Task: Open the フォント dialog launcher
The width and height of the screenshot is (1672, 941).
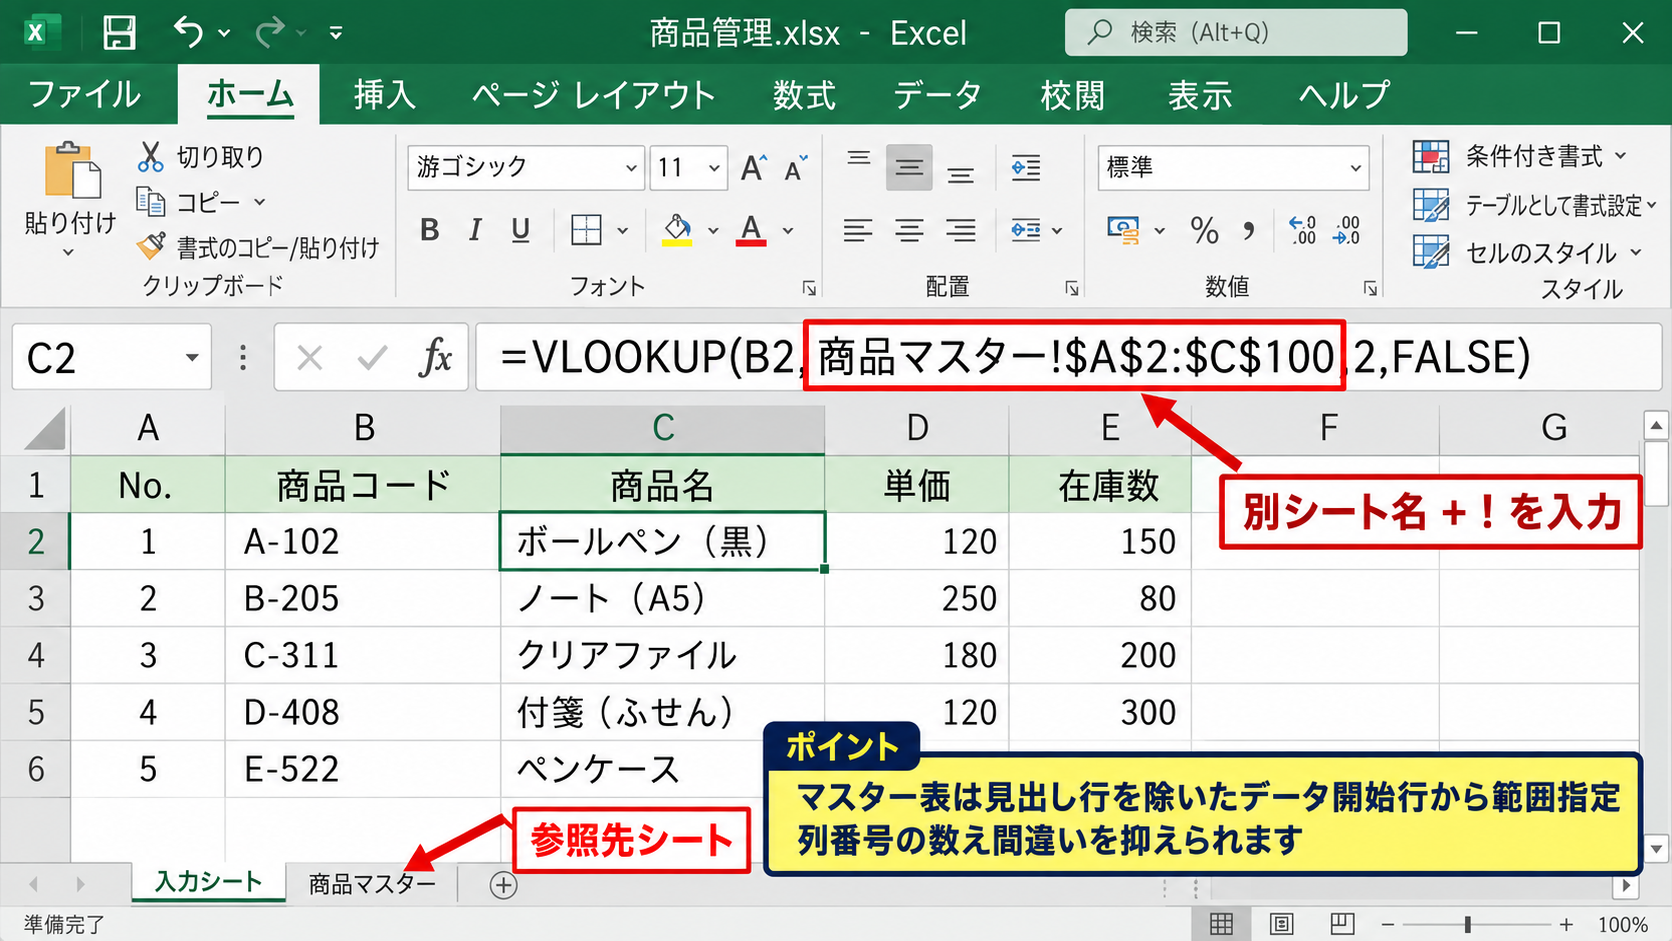Action: coord(809,288)
